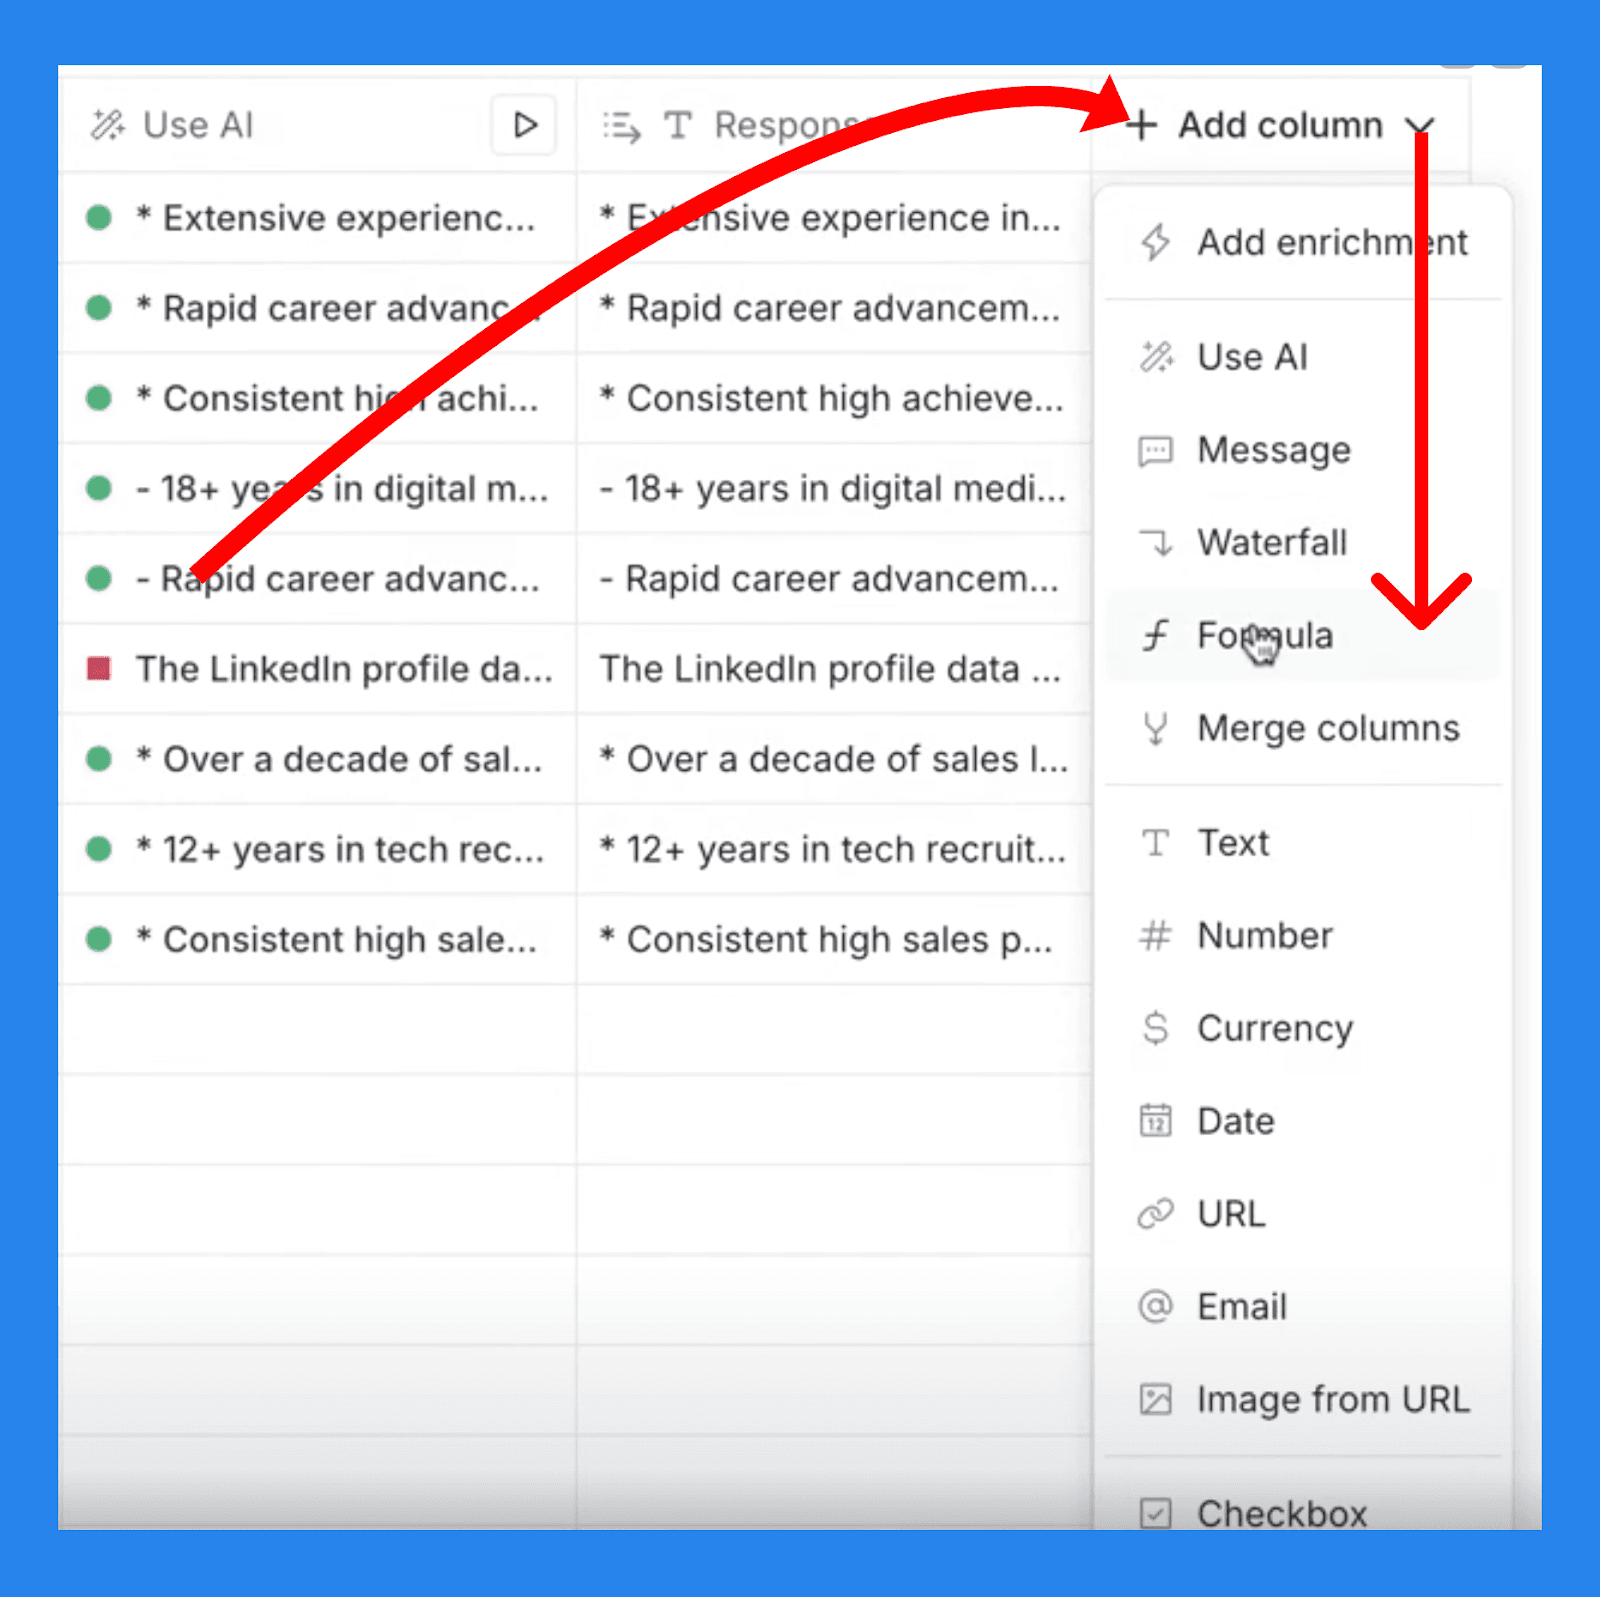
Task: Click the chat bubble Message icon
Action: pos(1156,451)
